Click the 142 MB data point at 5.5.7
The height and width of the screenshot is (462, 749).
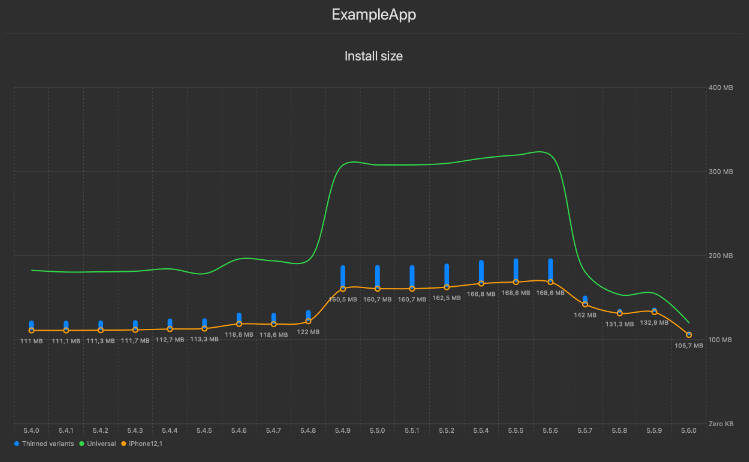[x=585, y=305]
